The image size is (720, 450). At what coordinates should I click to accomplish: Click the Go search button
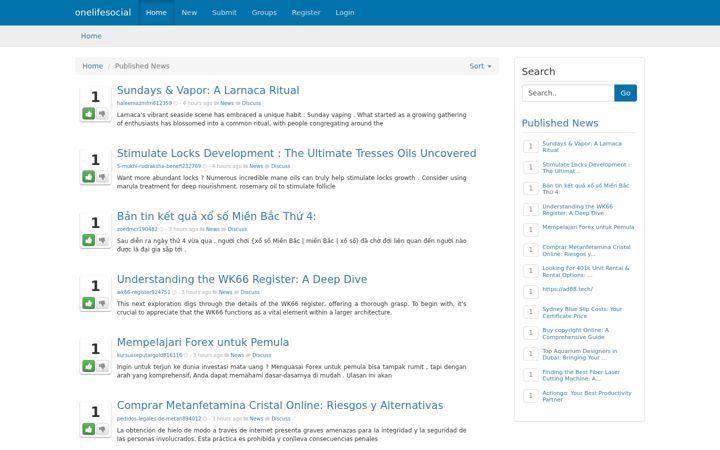coord(625,93)
